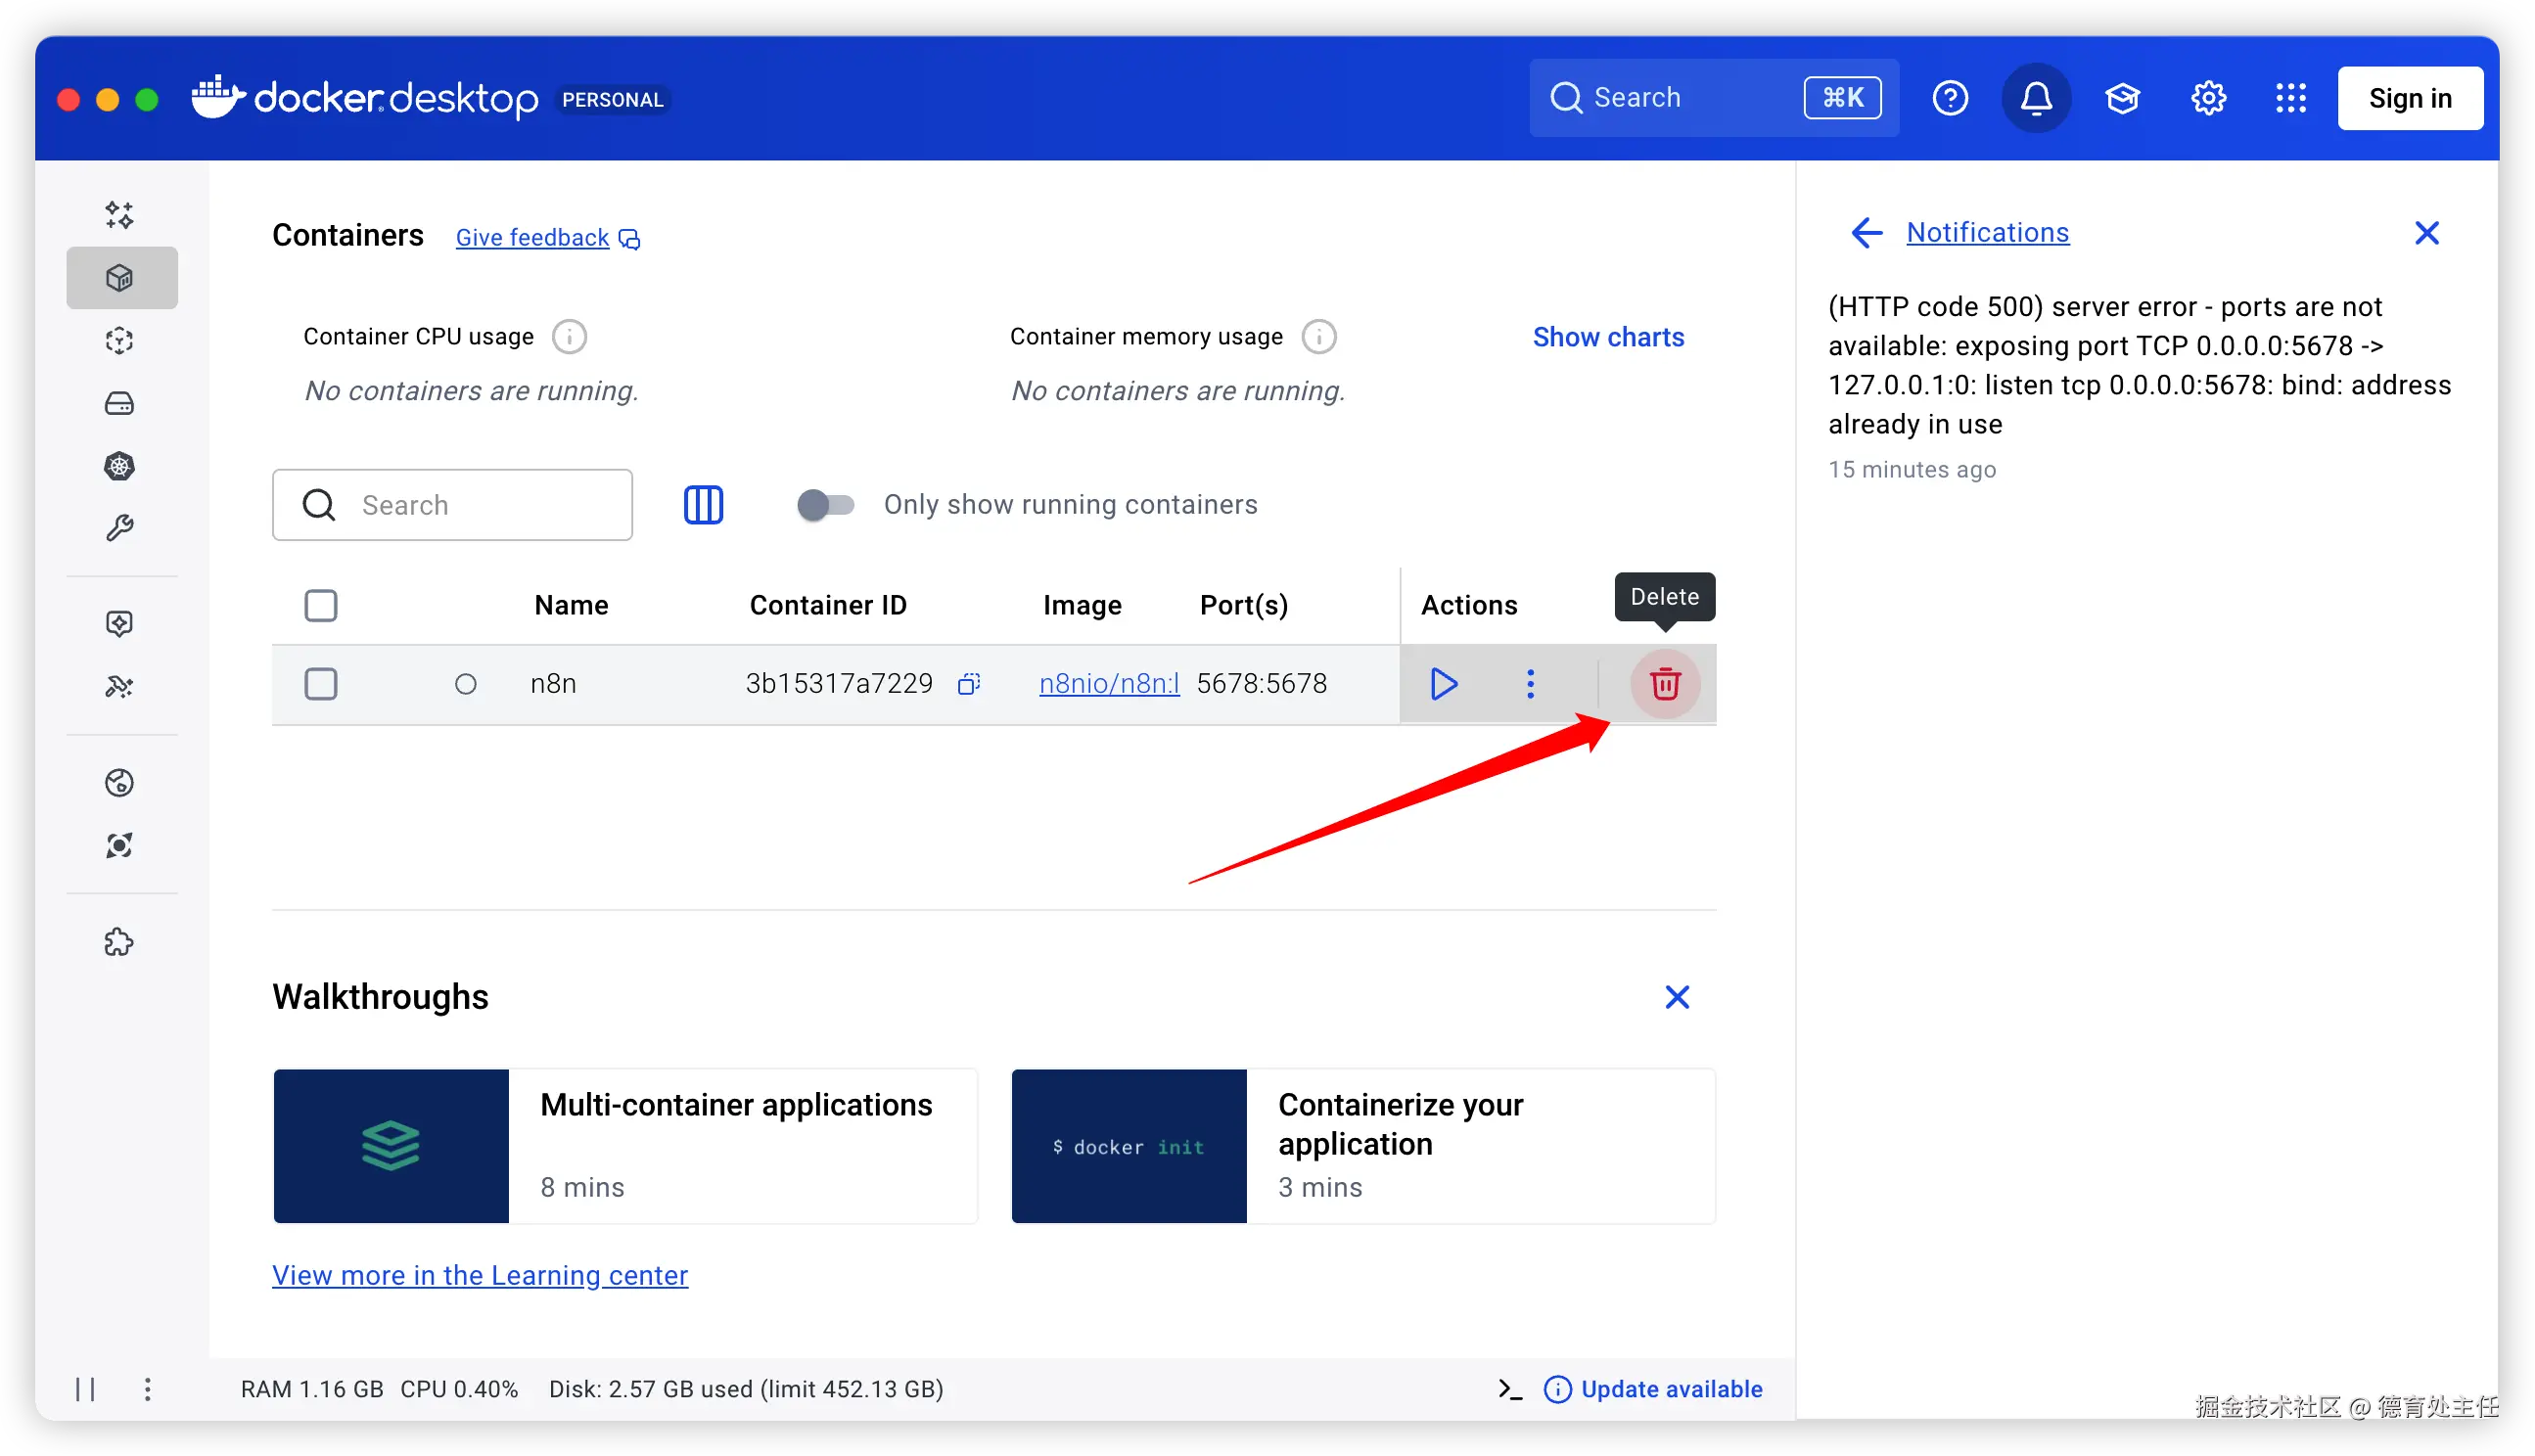Delete the n8n container with trash icon
Viewport: 2535px width, 1456px height.
pyautogui.click(x=1664, y=684)
